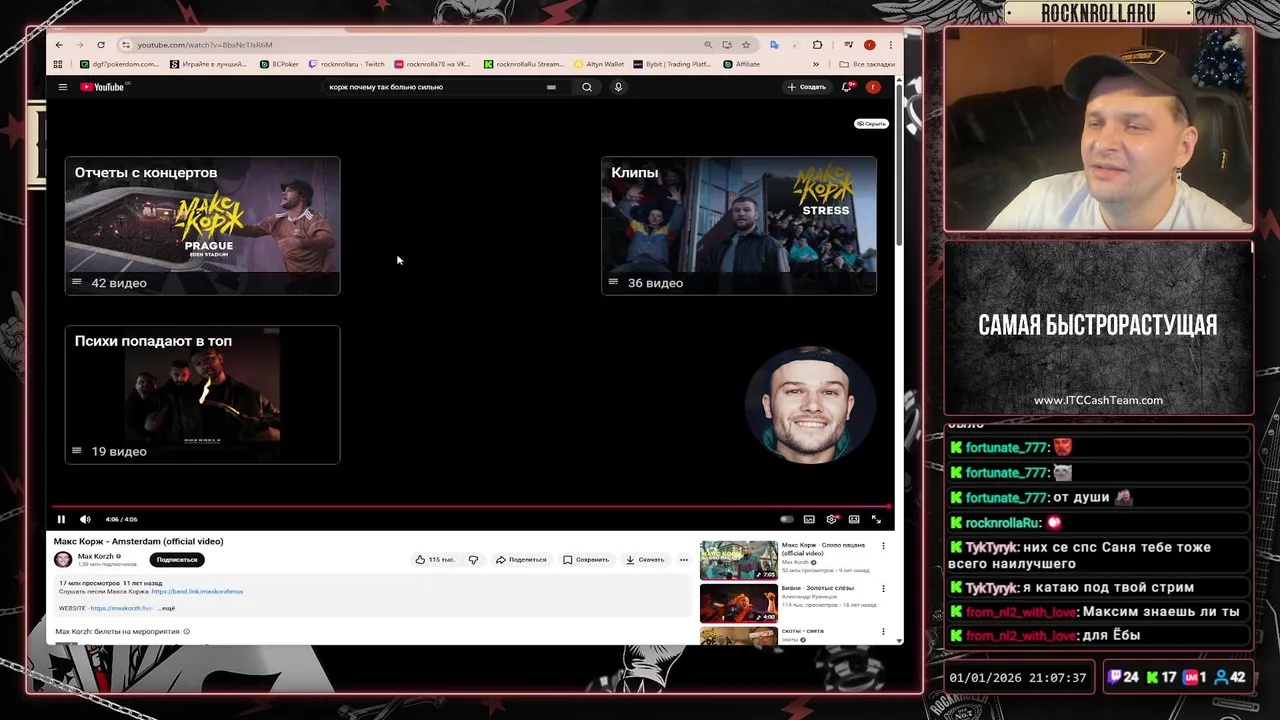Open Bybit Trading Platform bookmark
The height and width of the screenshot is (720, 1280).
pyautogui.click(x=672, y=64)
